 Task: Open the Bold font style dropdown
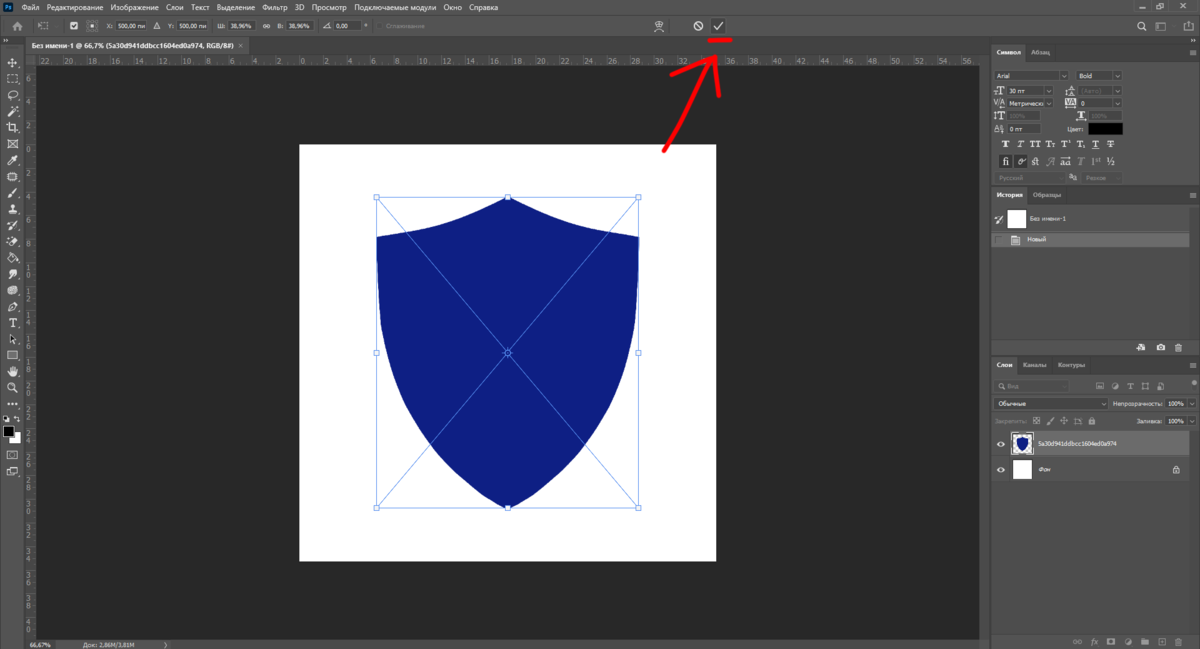coord(1117,76)
